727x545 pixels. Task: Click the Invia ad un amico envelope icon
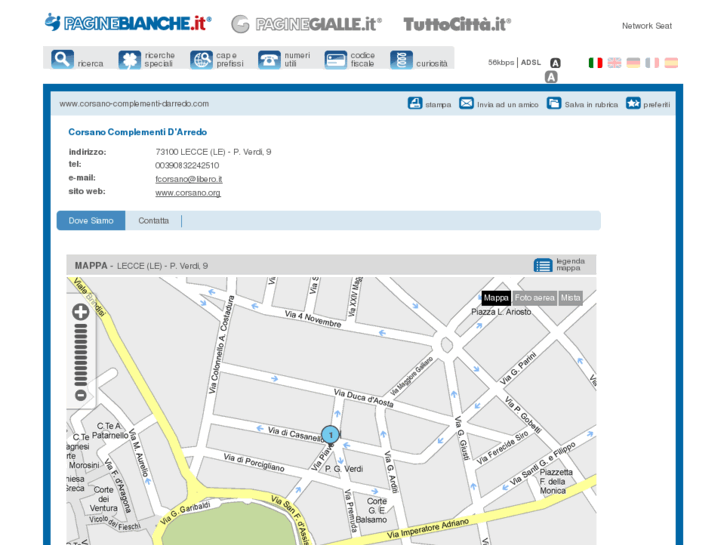(x=466, y=103)
